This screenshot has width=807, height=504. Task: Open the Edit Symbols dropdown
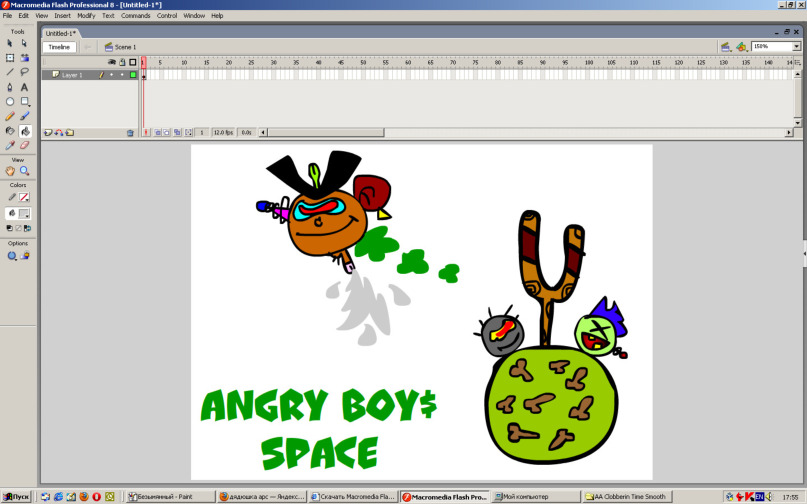(741, 47)
